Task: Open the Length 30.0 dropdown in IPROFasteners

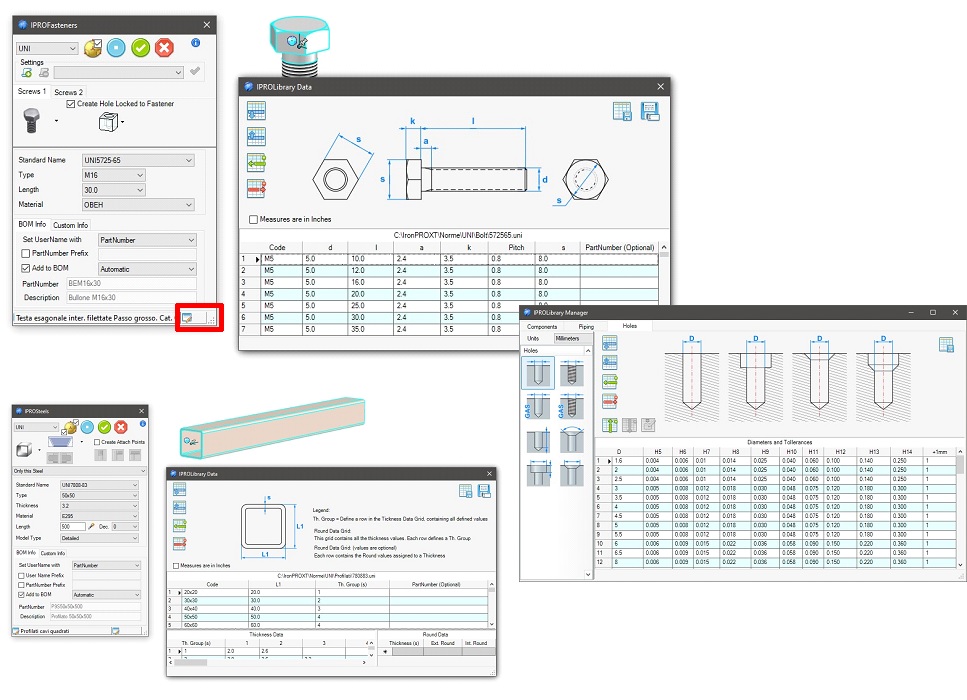Action: [x=113, y=190]
